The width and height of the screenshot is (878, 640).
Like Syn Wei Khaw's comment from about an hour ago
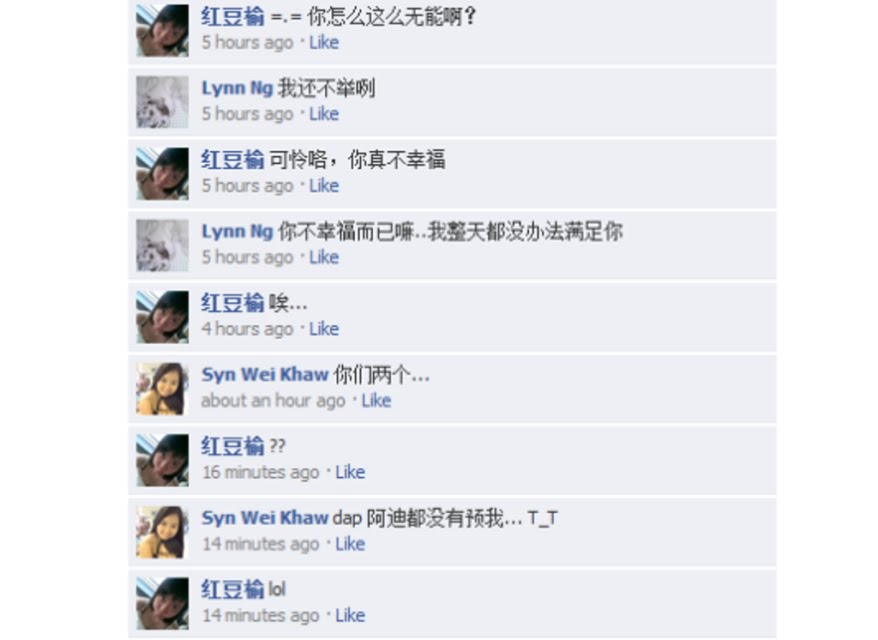pos(376,401)
